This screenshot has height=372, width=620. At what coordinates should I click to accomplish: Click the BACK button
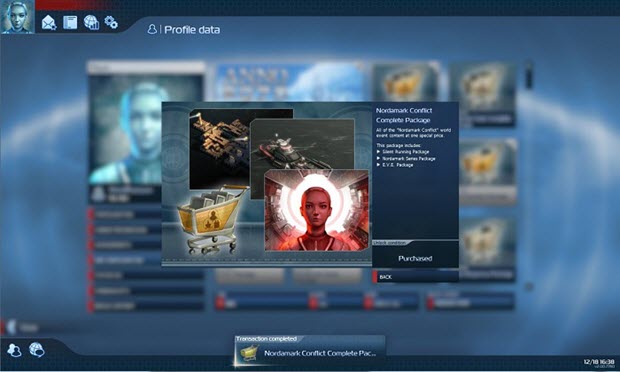pyautogui.click(x=415, y=277)
